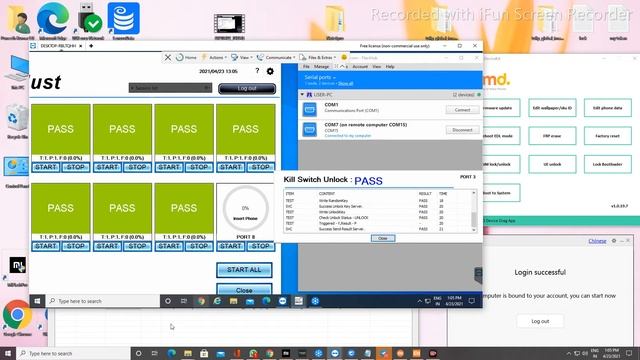The image size is (640, 360).
Task: Open the remote Start menu Windows icon
Action: pos(37,301)
